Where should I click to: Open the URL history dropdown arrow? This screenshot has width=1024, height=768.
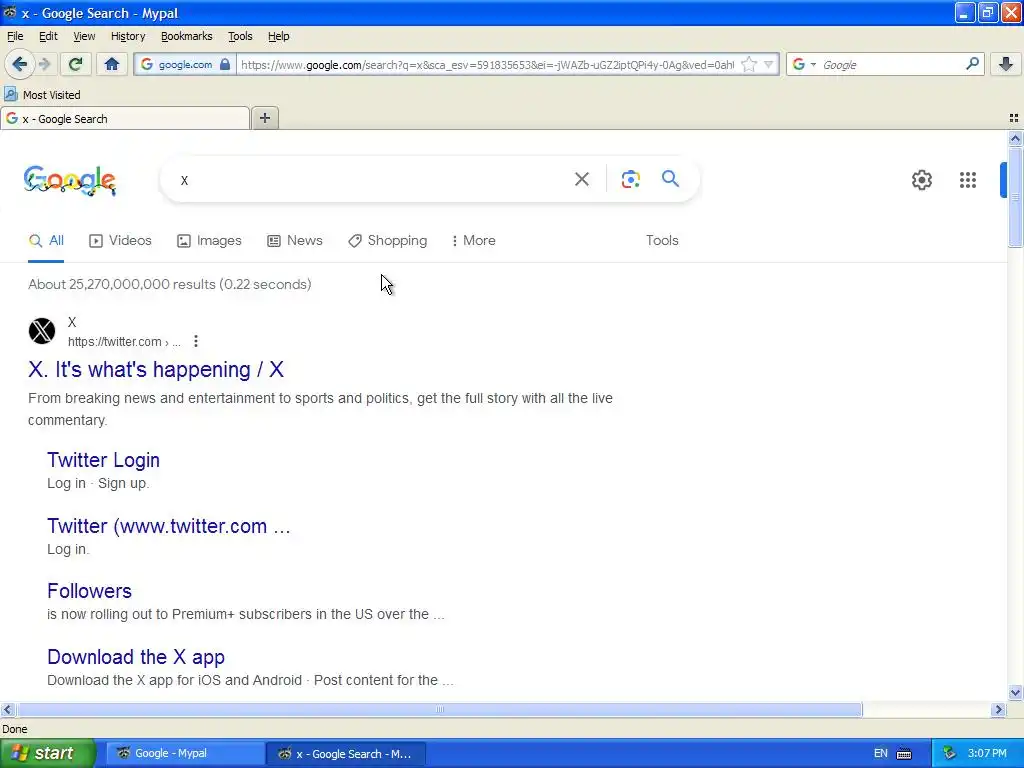(769, 65)
